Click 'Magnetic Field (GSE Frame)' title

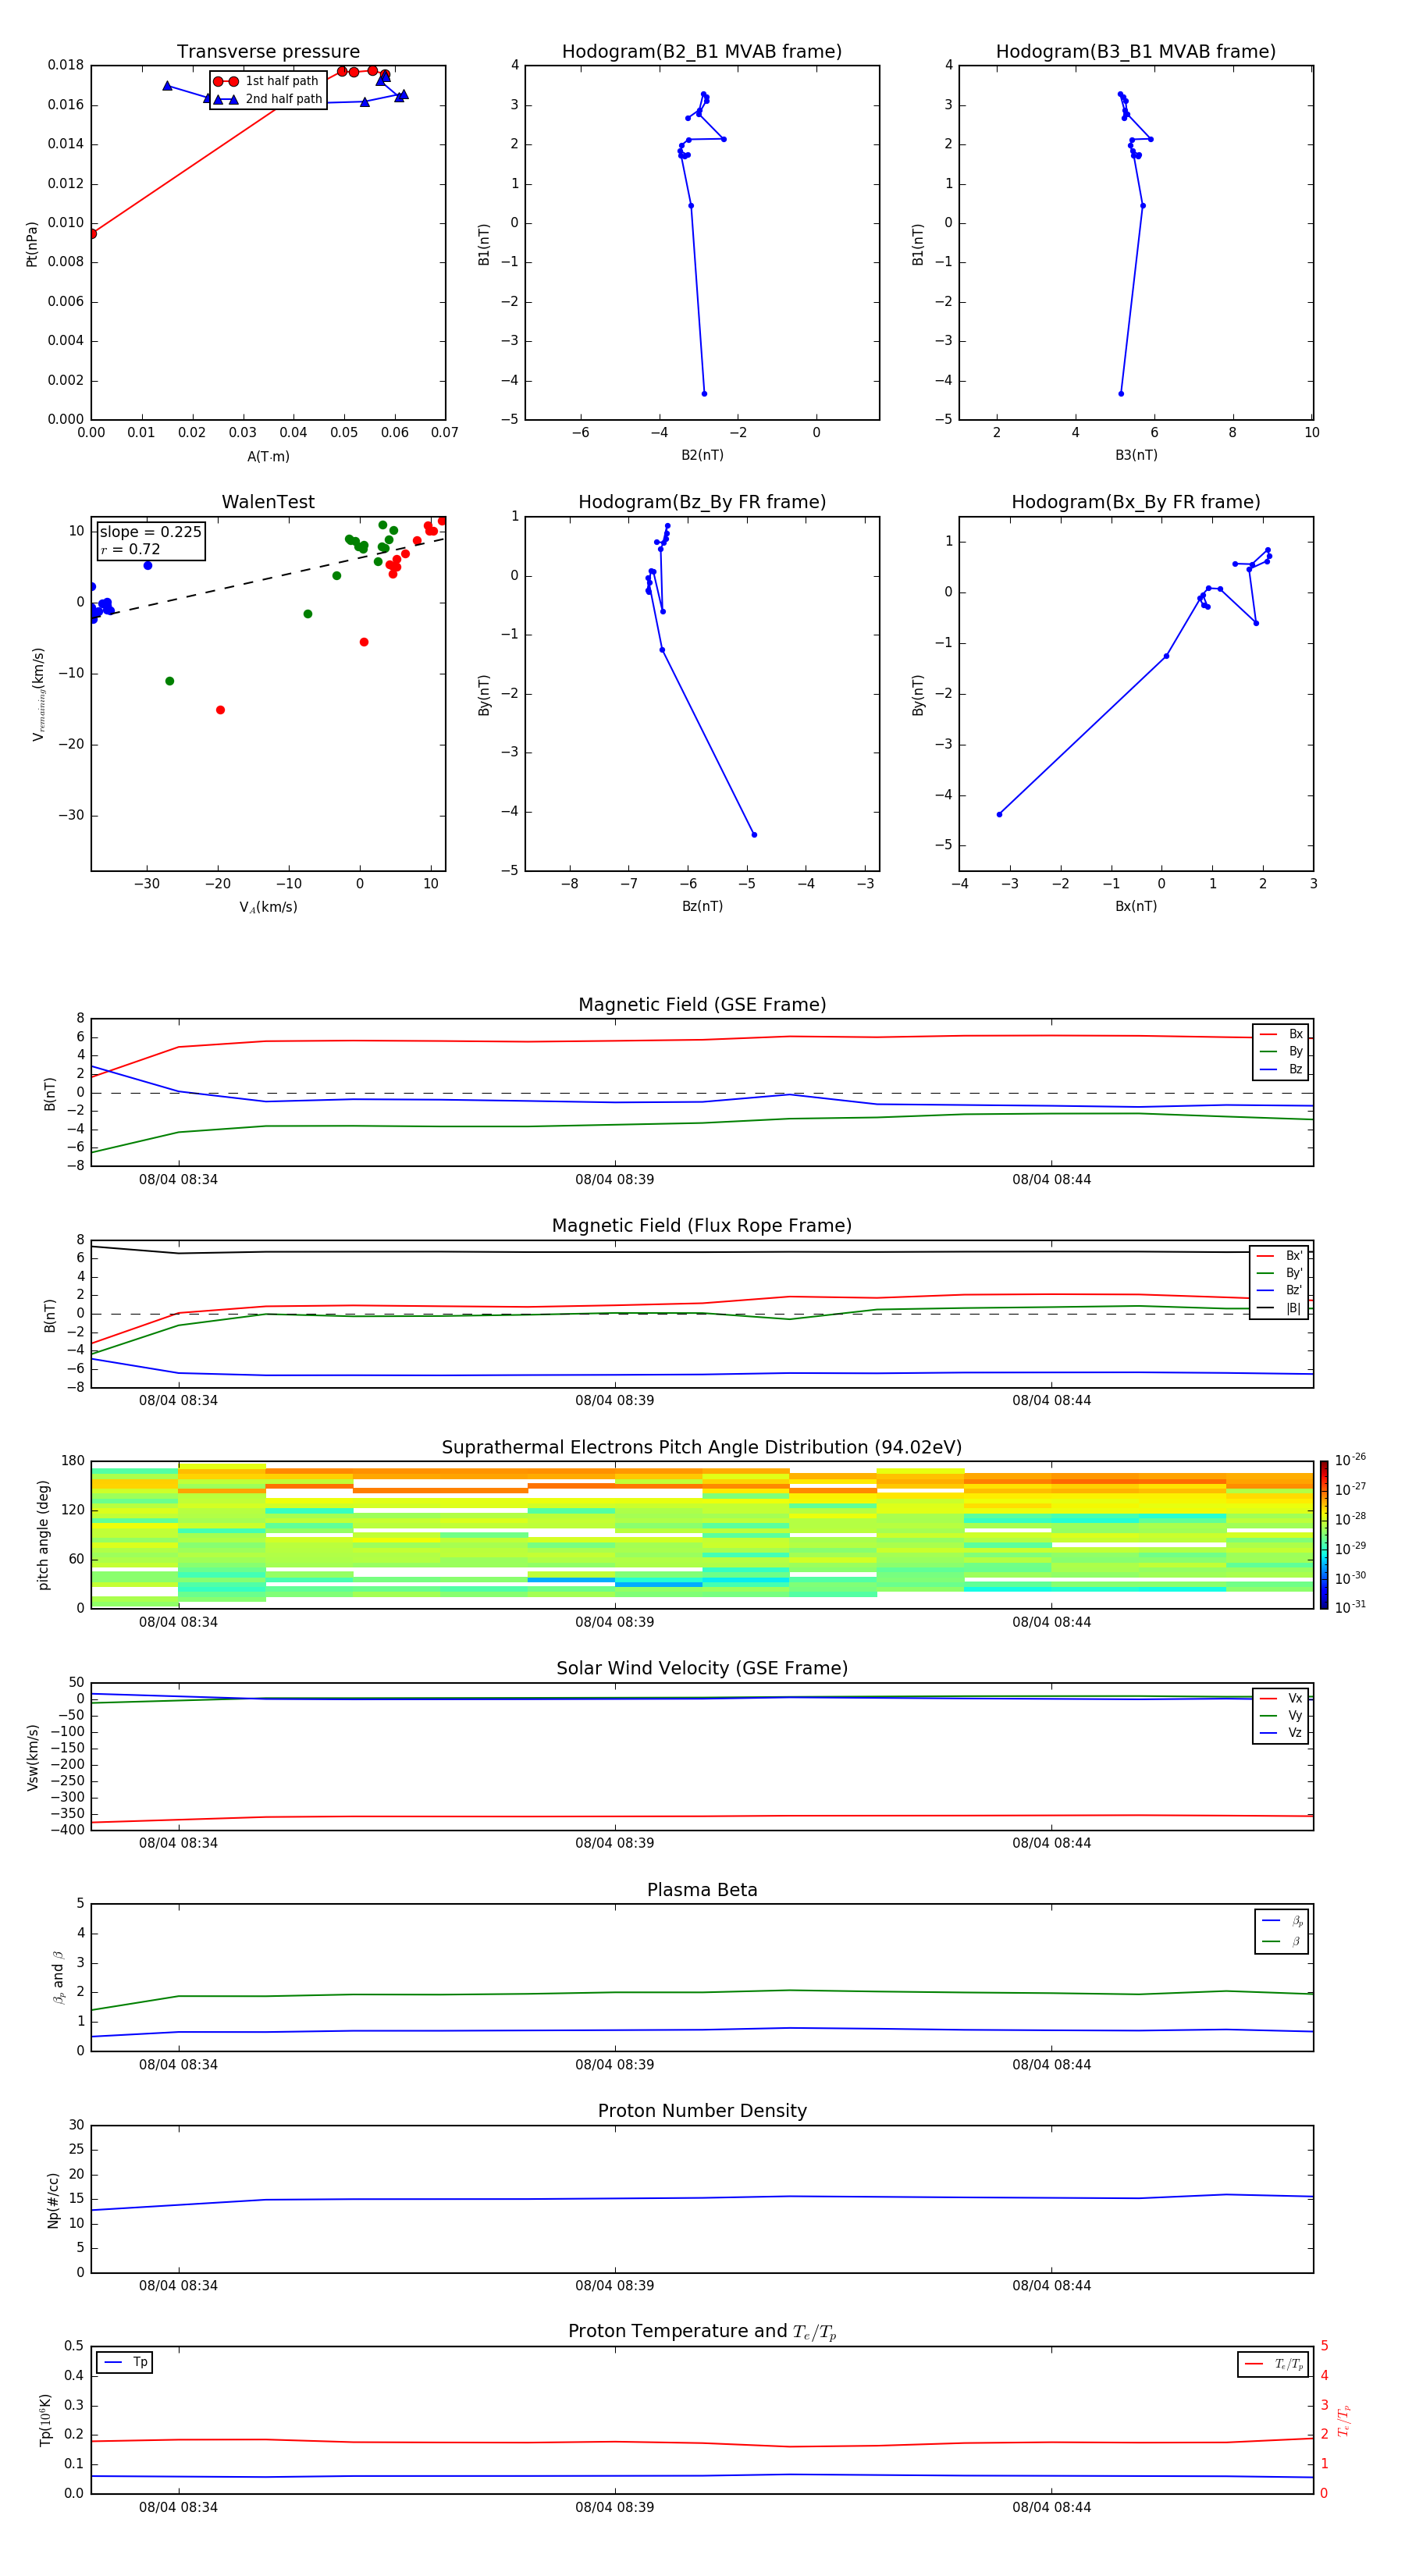tap(702, 1005)
